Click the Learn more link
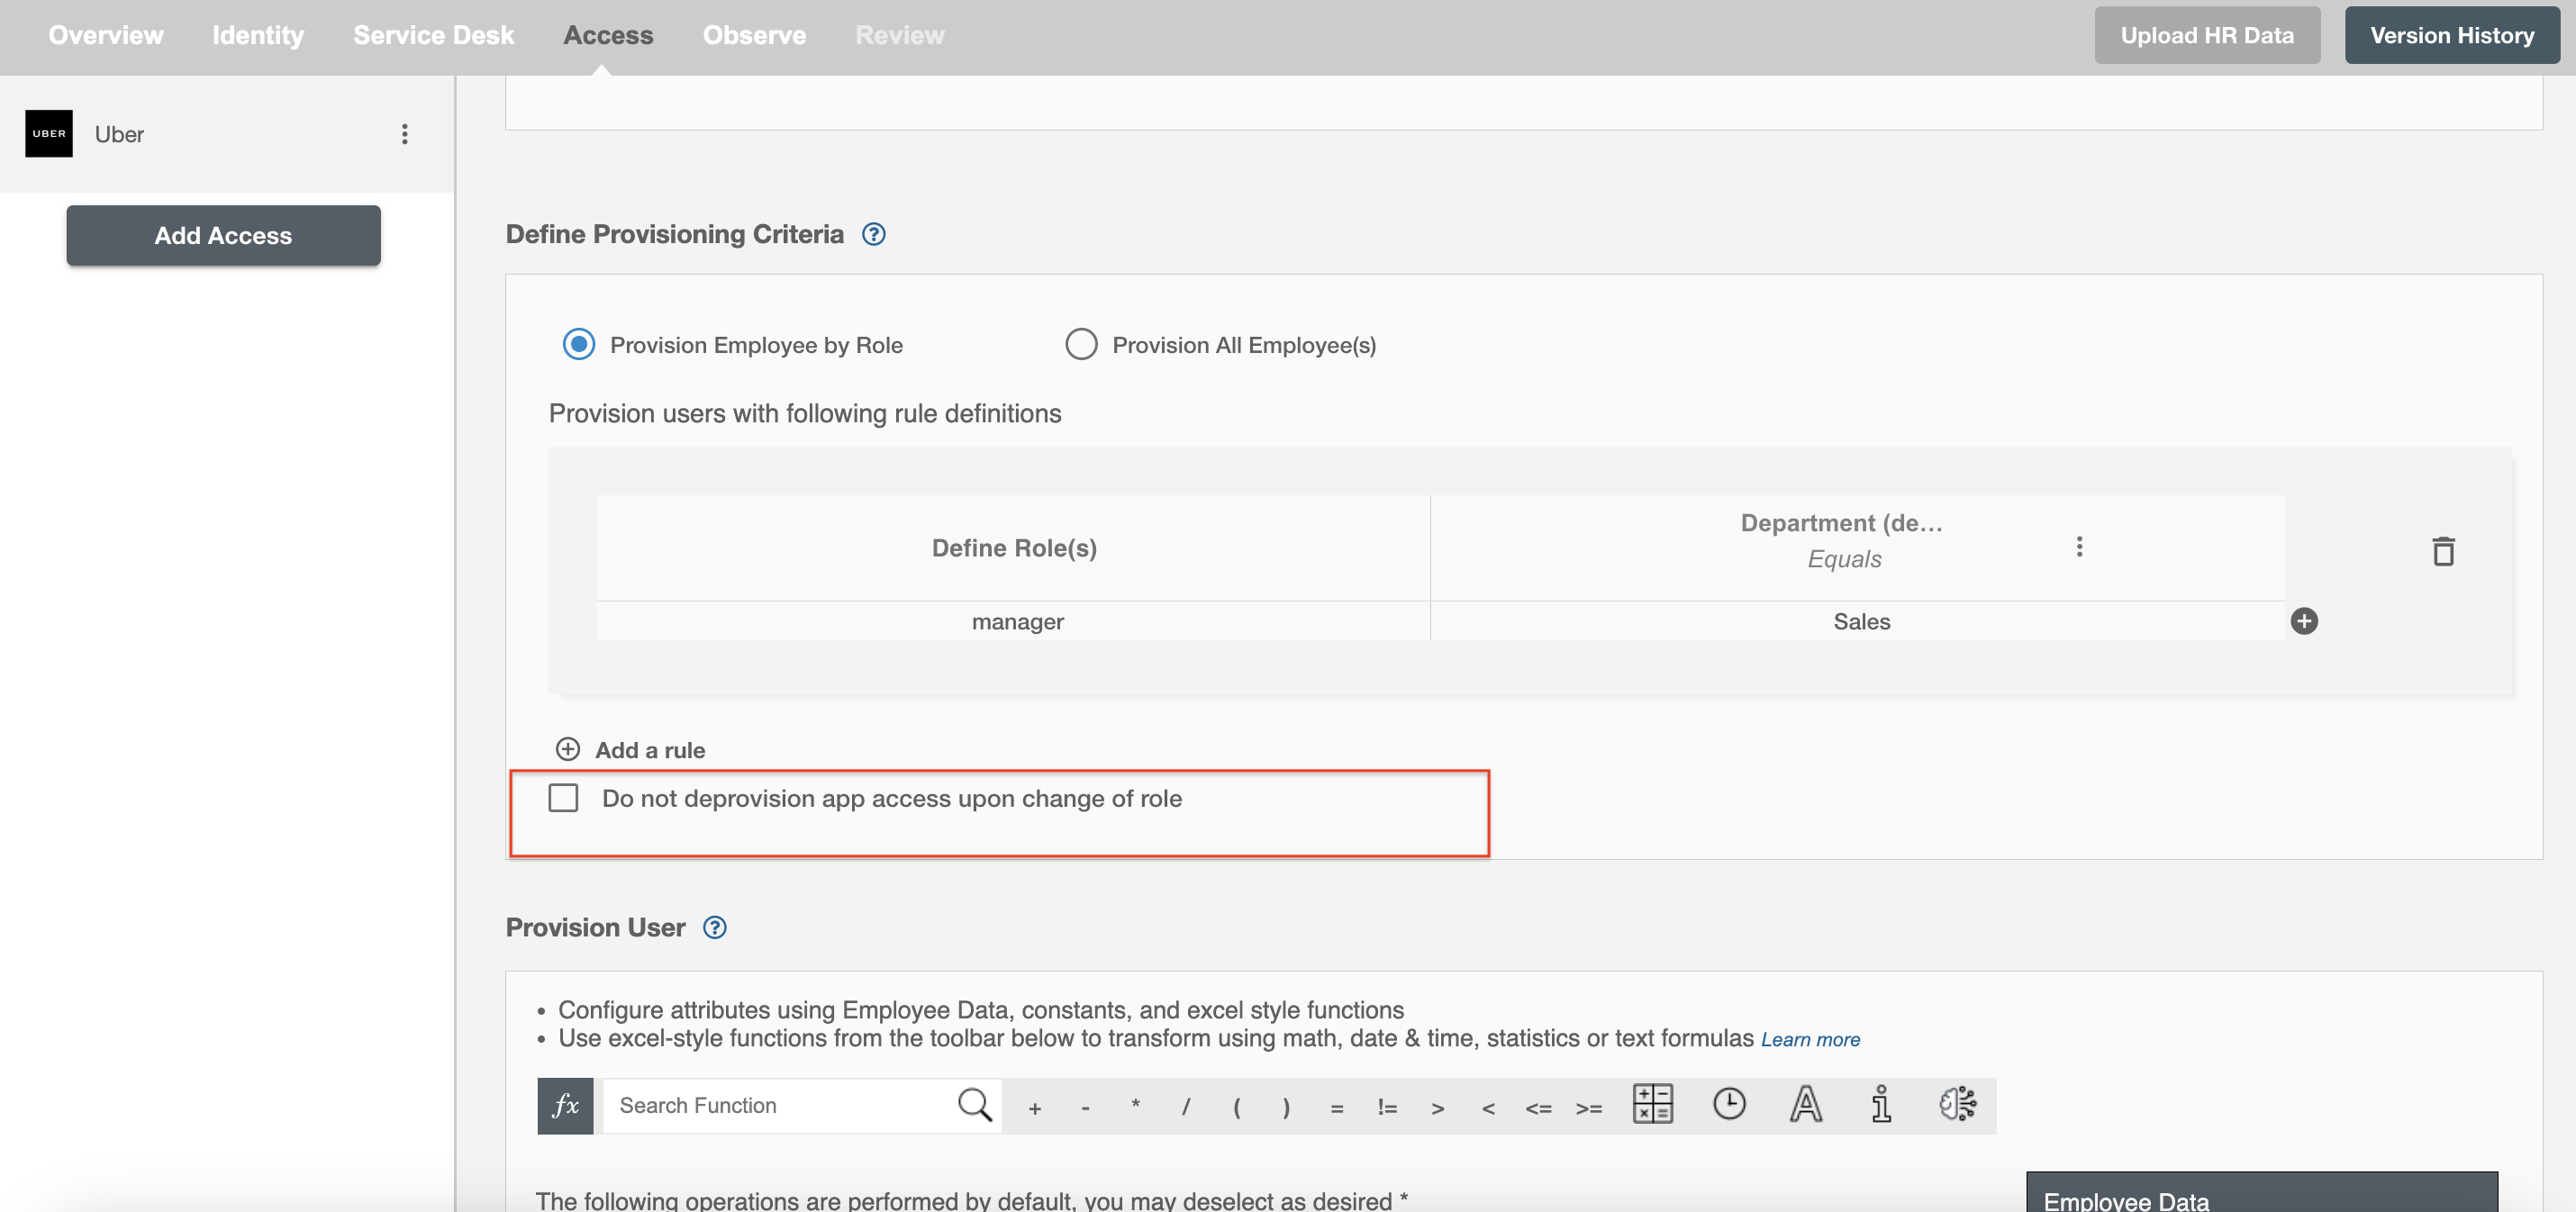 (x=1810, y=1038)
